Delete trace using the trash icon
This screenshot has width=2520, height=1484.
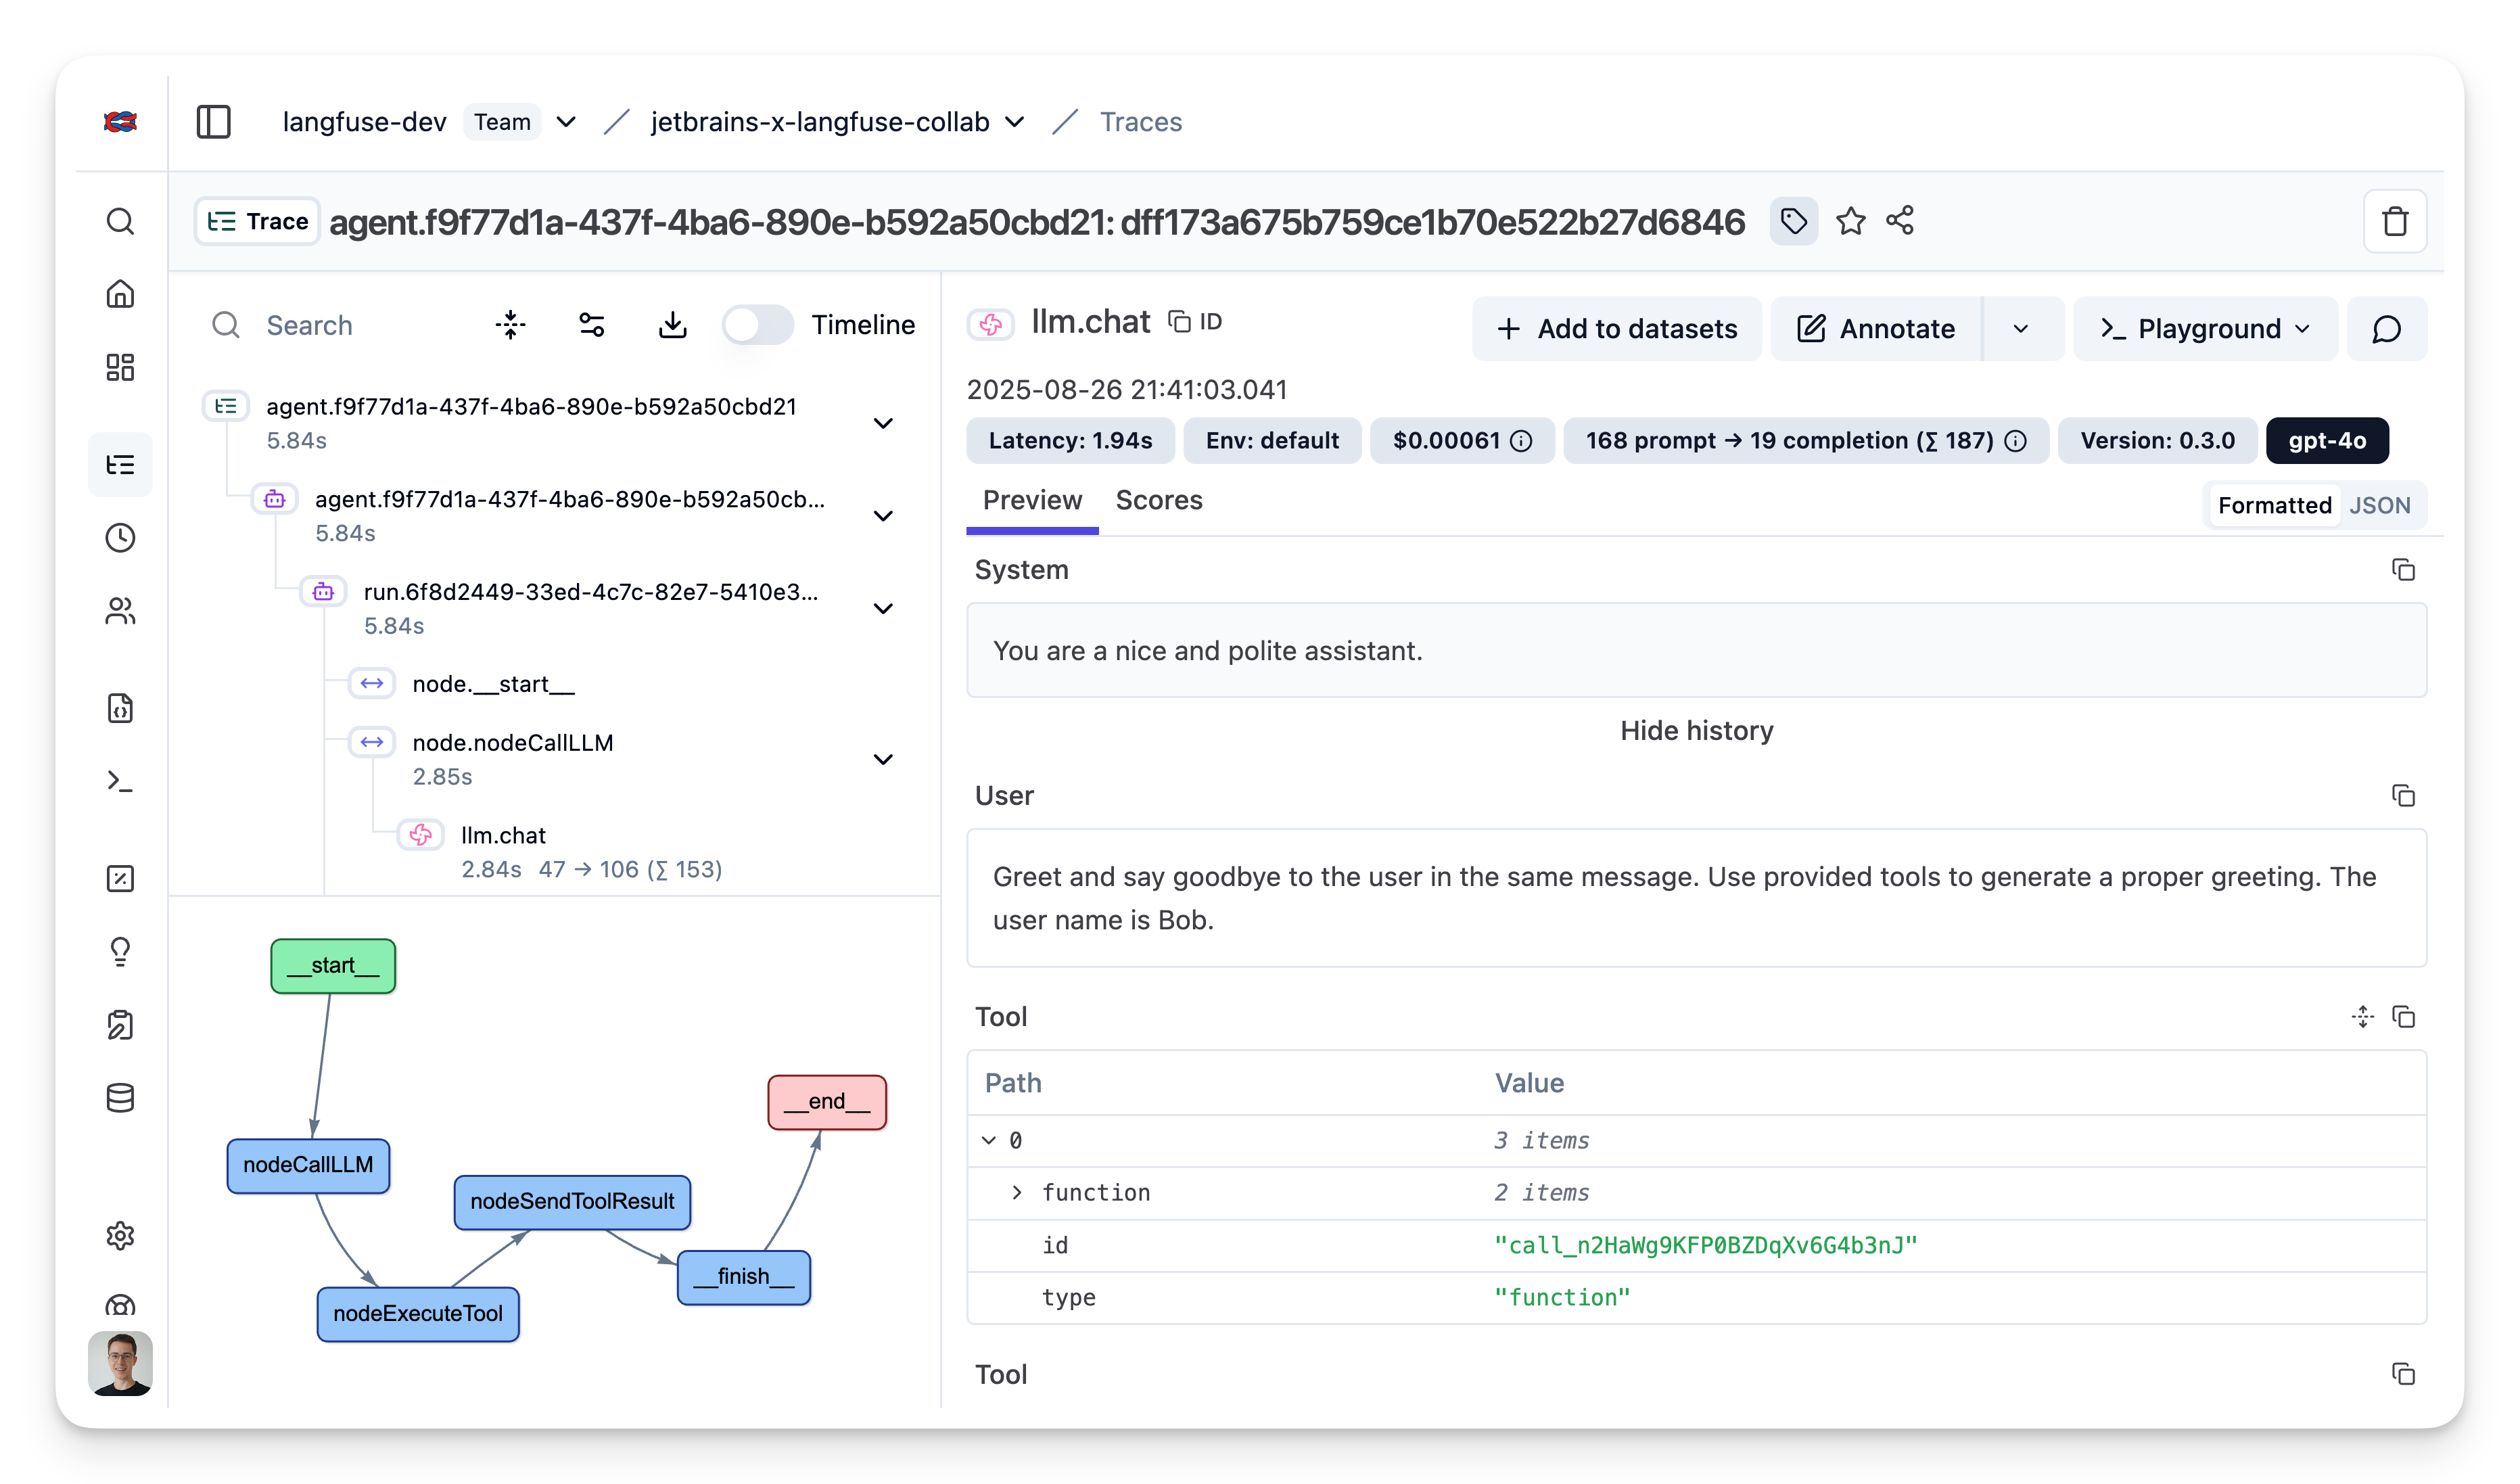click(x=2394, y=221)
